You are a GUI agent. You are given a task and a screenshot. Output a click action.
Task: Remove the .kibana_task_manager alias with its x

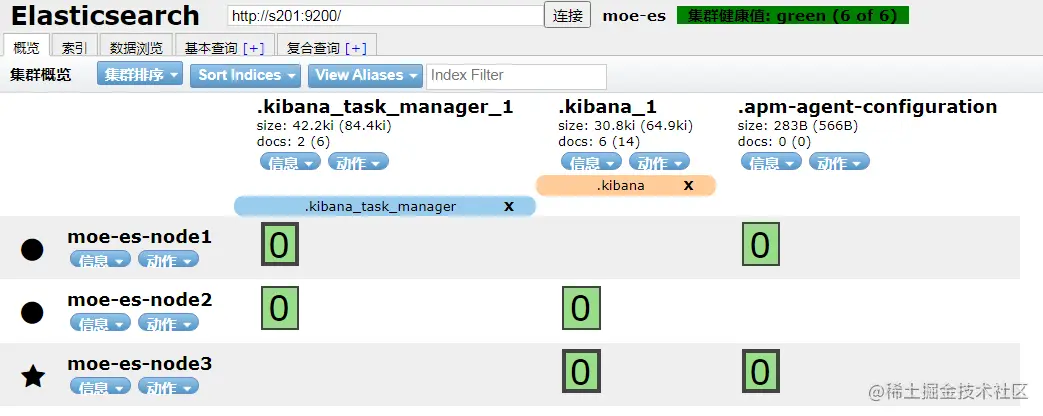pos(509,206)
